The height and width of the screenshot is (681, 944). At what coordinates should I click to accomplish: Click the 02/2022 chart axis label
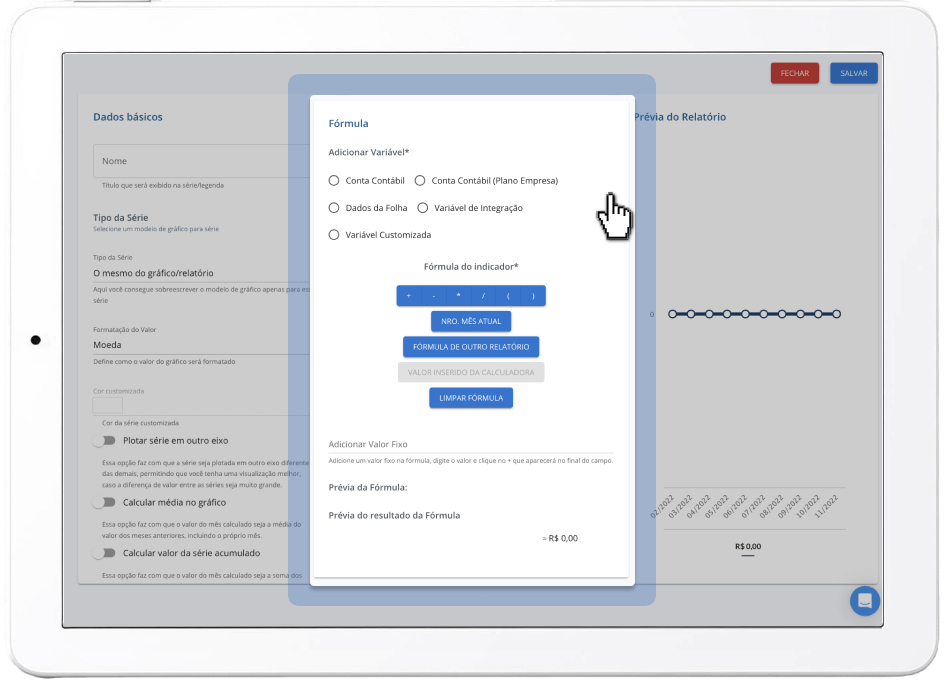[x=662, y=506]
